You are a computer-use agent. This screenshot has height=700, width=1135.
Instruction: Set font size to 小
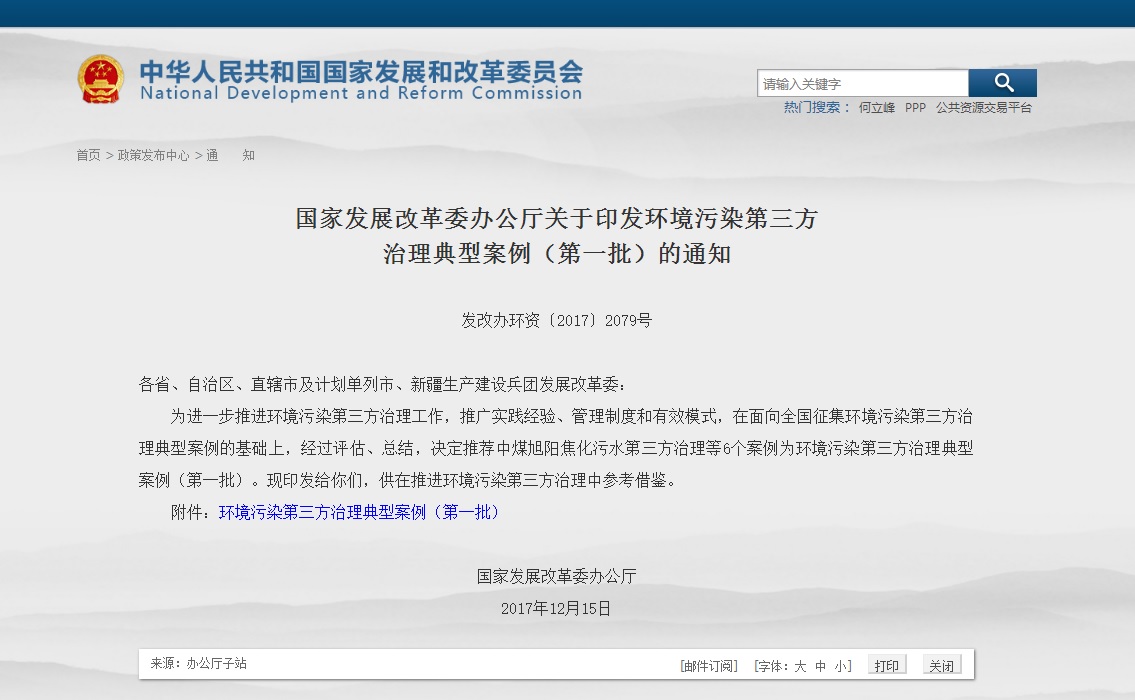click(x=840, y=666)
